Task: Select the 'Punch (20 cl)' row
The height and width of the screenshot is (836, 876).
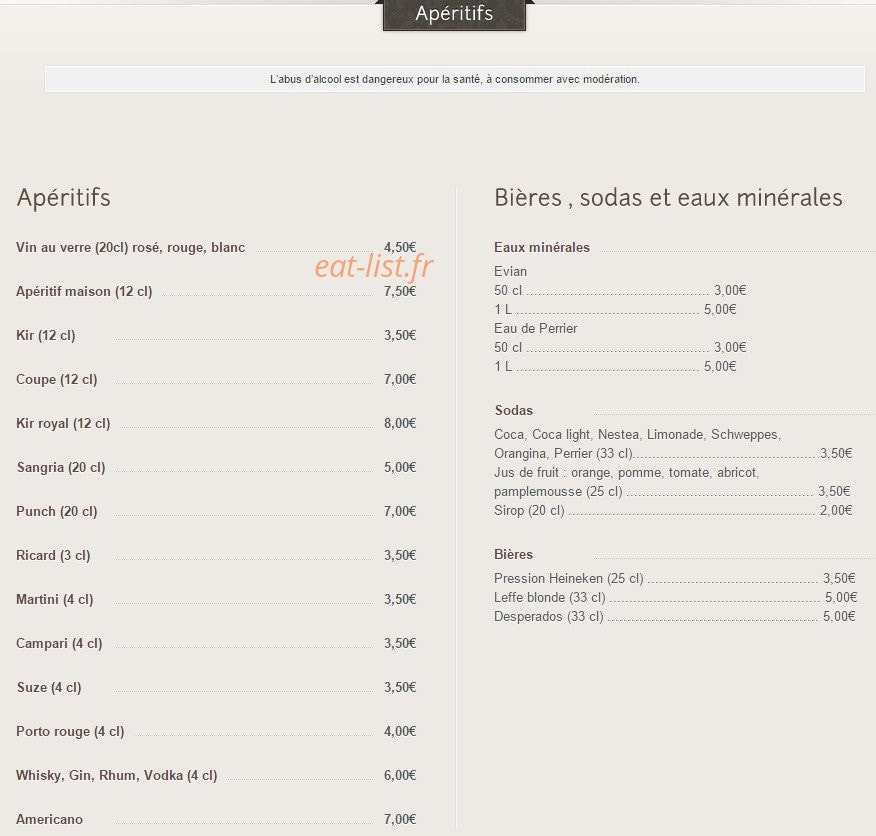Action: tap(216, 511)
